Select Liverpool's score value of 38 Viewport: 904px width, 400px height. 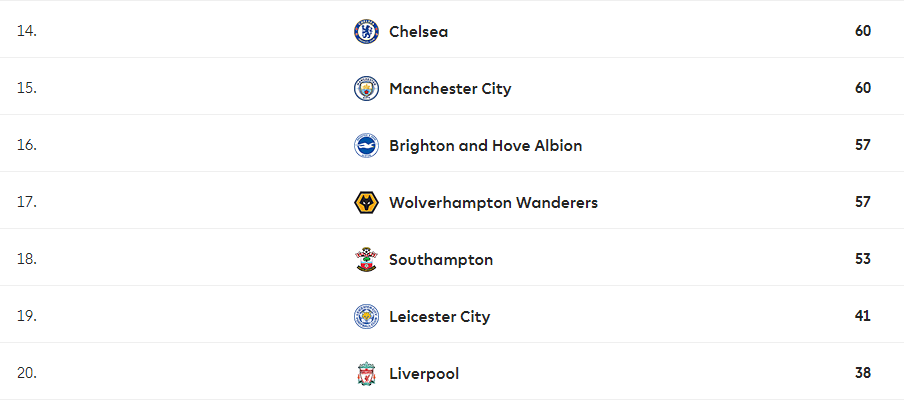pos(863,373)
